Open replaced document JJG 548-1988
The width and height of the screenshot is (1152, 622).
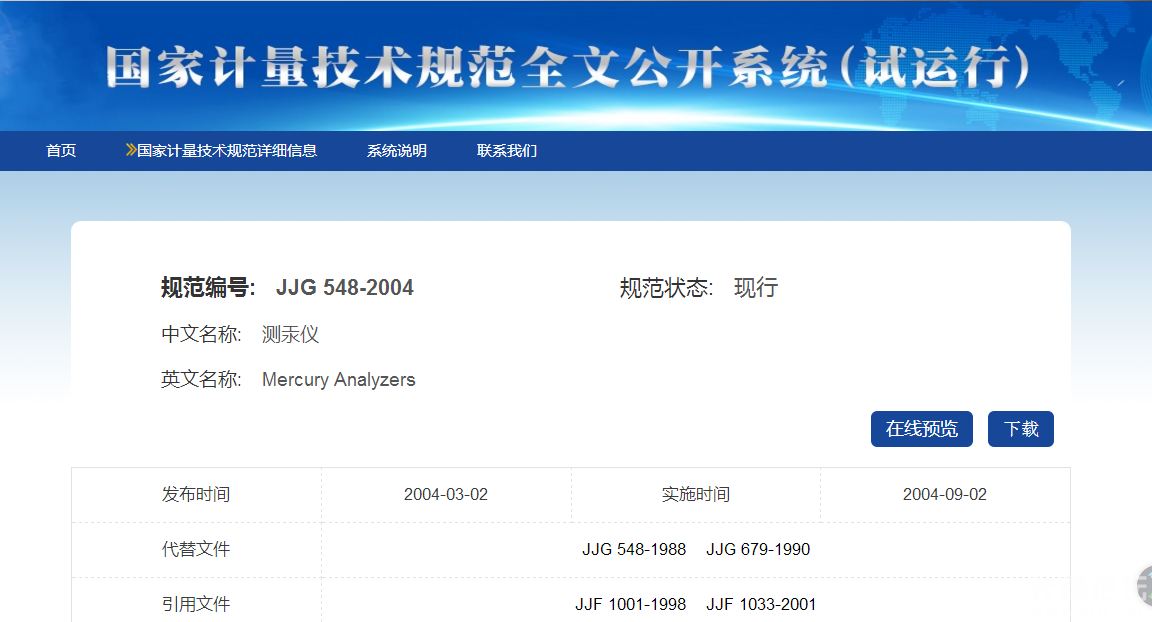634,549
